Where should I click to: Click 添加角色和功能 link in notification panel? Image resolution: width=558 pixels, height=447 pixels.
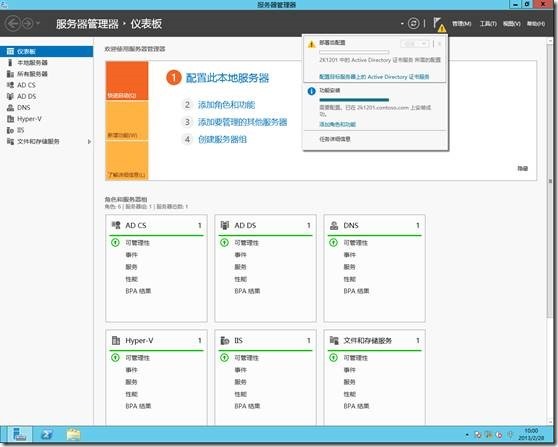pos(337,124)
